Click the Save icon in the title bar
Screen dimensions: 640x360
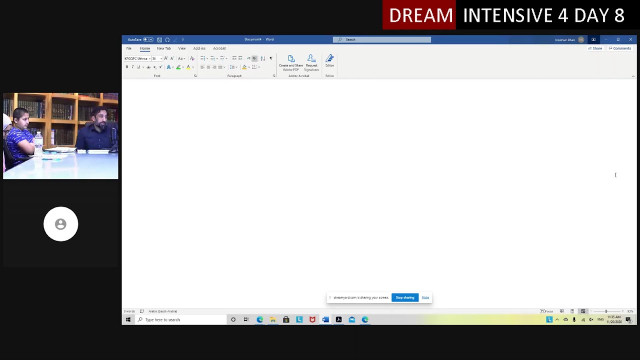point(160,40)
